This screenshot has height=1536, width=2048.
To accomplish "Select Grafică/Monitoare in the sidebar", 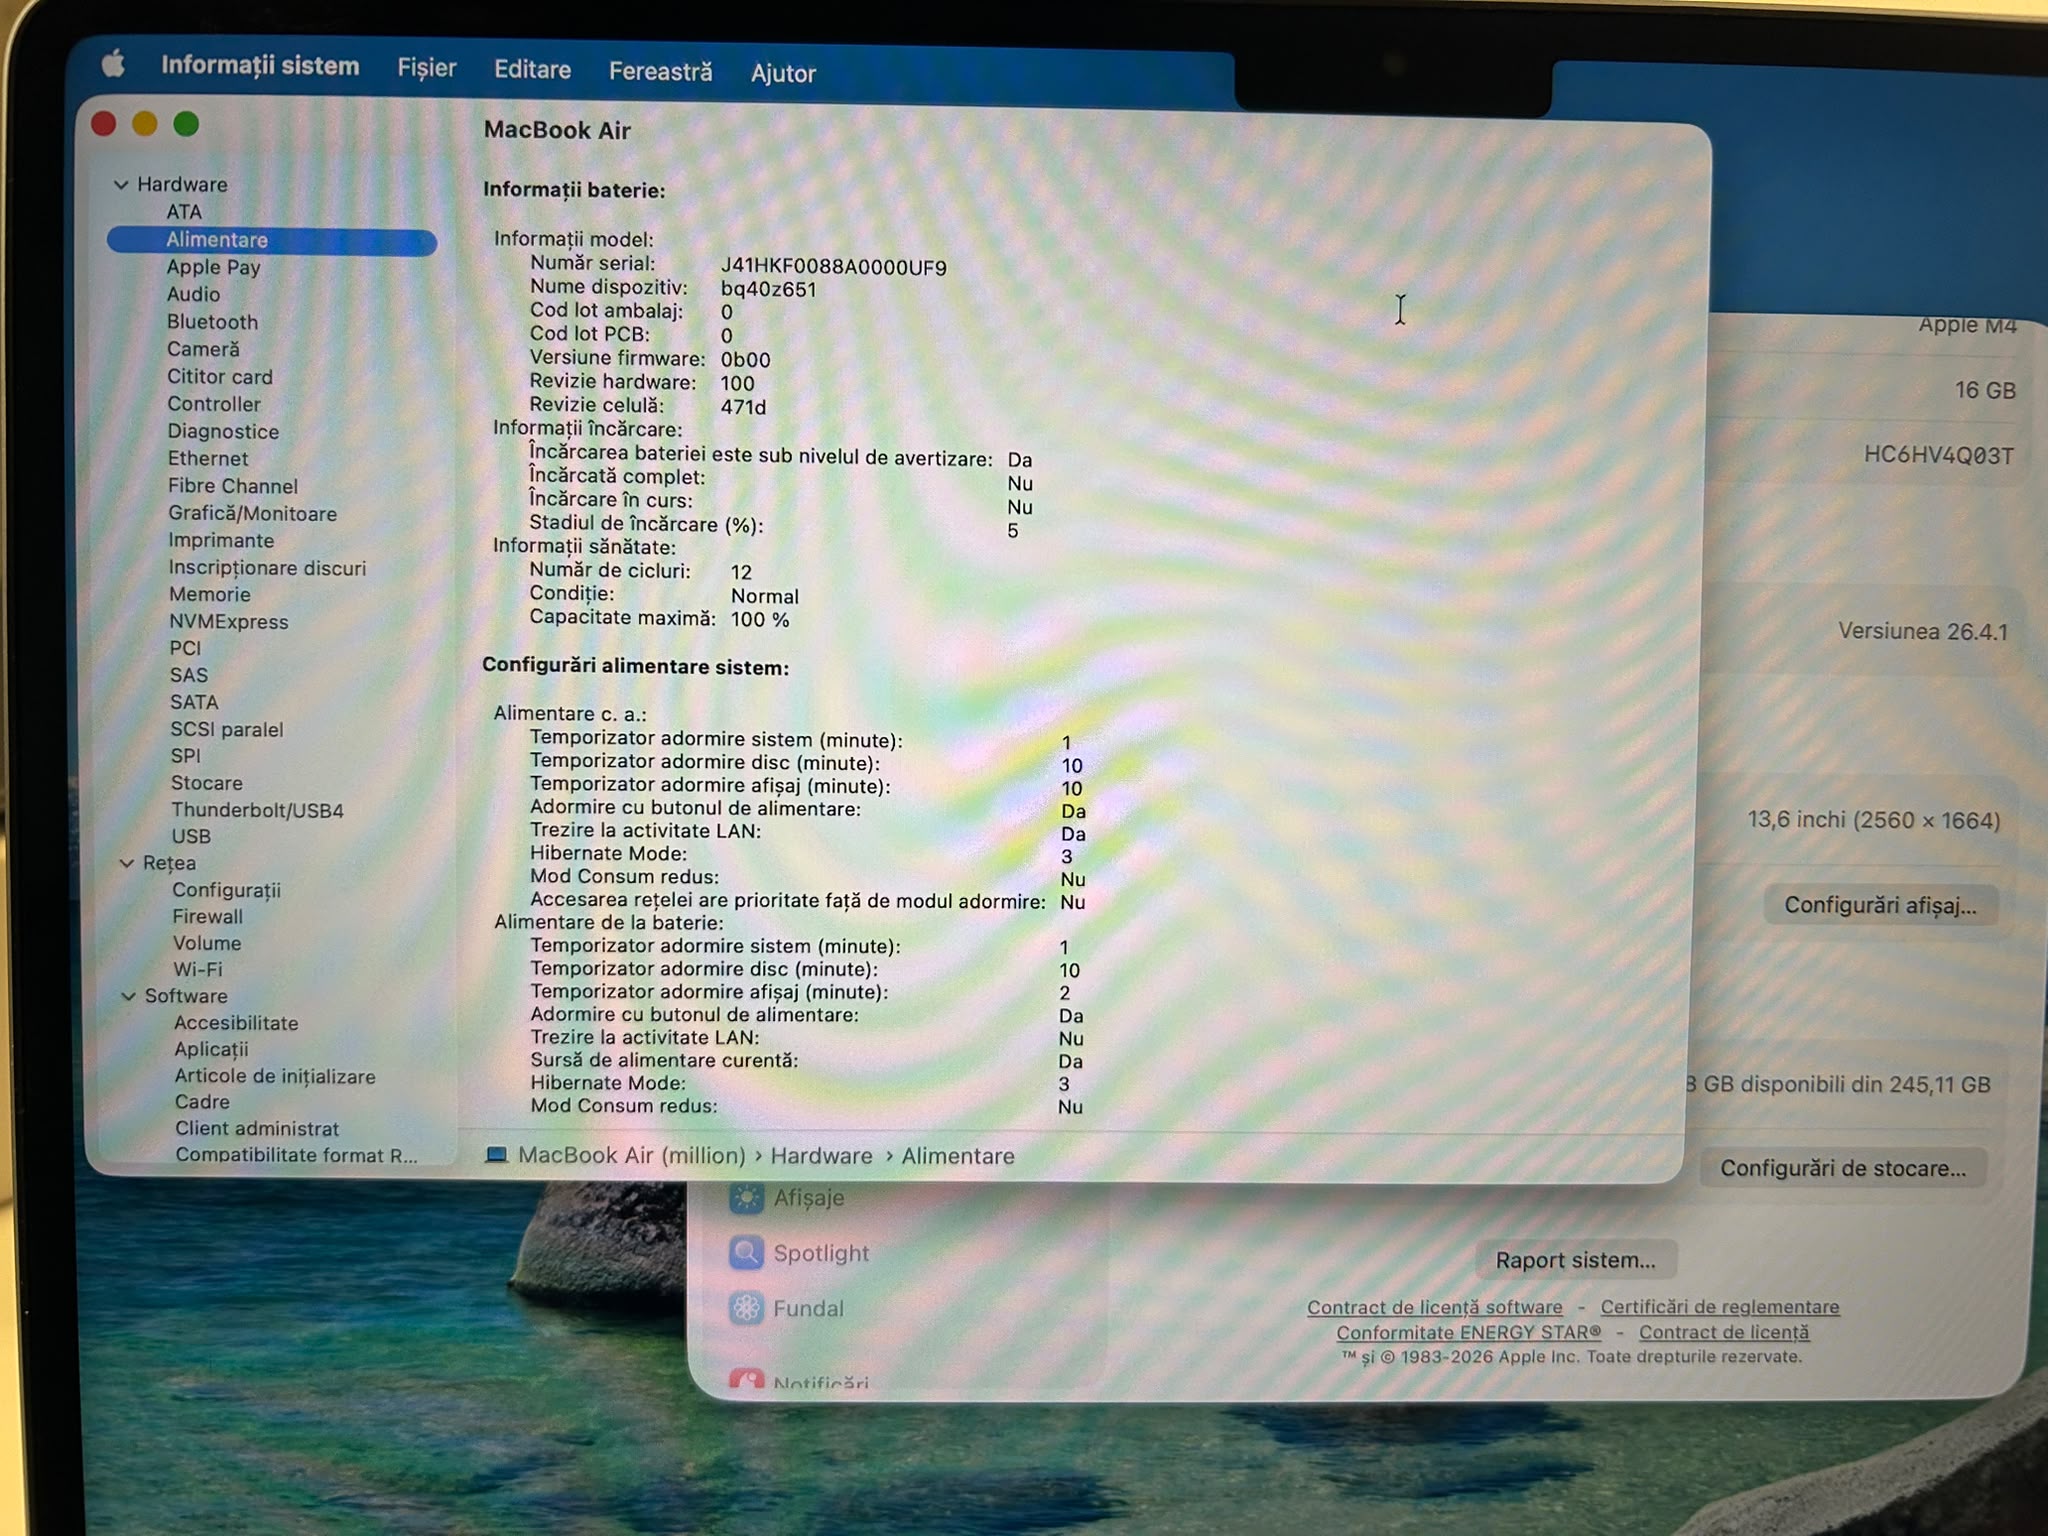I will point(252,514).
